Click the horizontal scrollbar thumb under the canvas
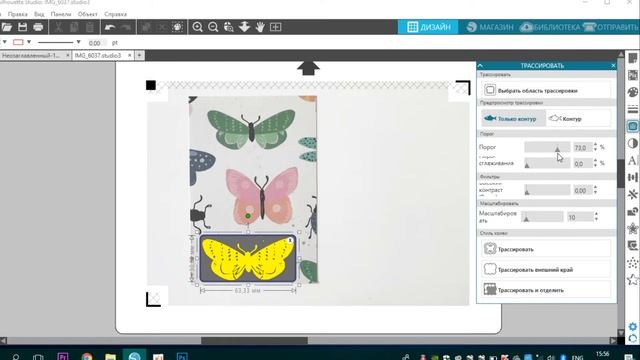This screenshot has width=640, height=360. click(x=254, y=340)
